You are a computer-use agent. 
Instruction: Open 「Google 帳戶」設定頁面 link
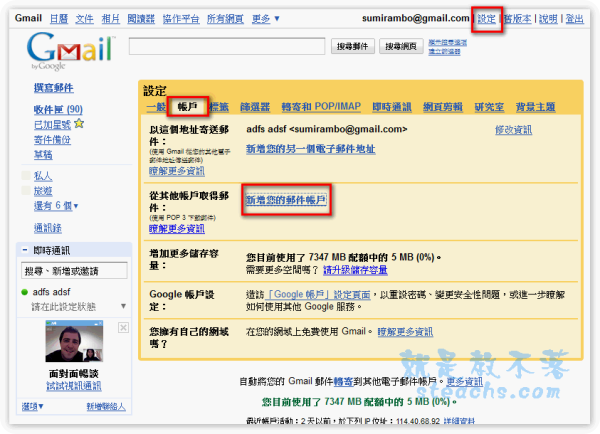pyautogui.click(x=318, y=294)
